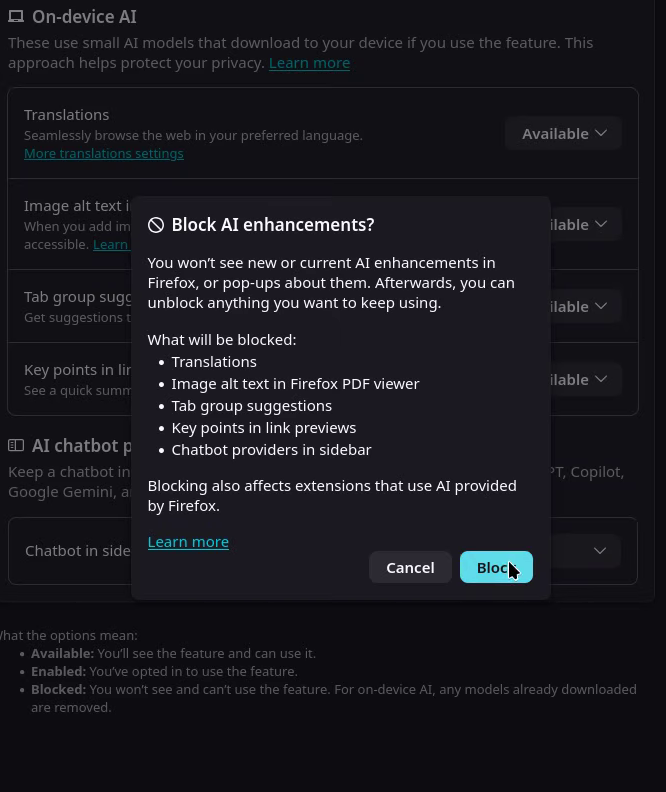Click the laptop icon beside On-device AI
The width and height of the screenshot is (666, 792).
click(16, 17)
